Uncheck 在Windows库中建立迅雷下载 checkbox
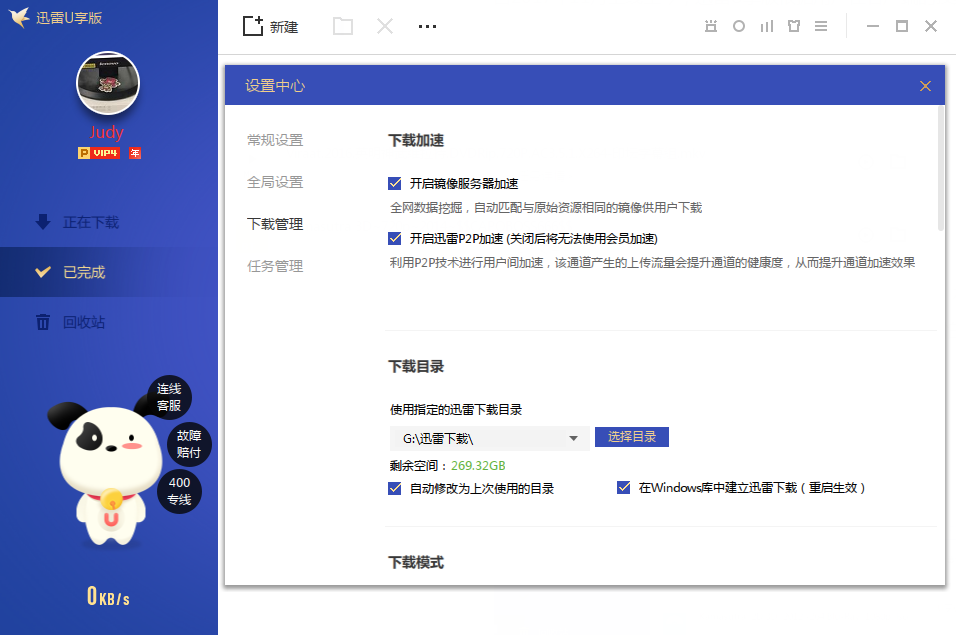The height and width of the screenshot is (635, 956). pyautogui.click(x=623, y=488)
